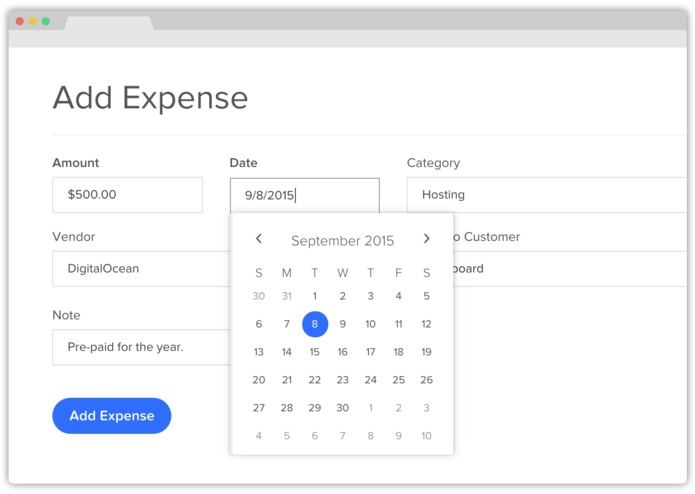Choose September 23 in the calendar

pos(343,380)
